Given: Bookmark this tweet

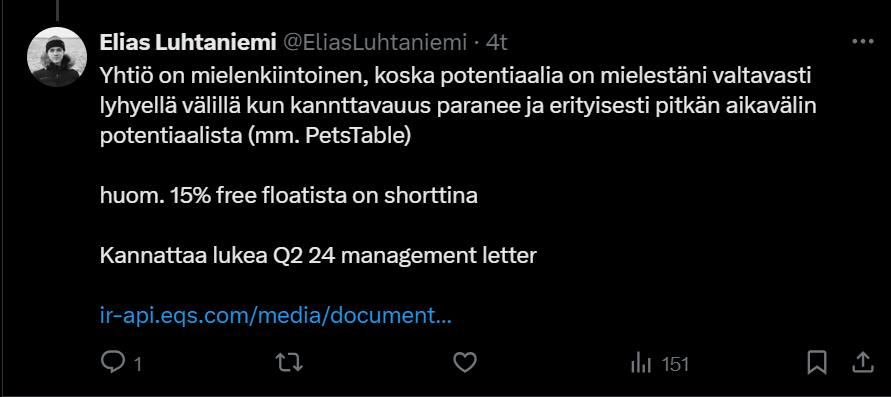Looking at the screenshot, I should tap(817, 362).
